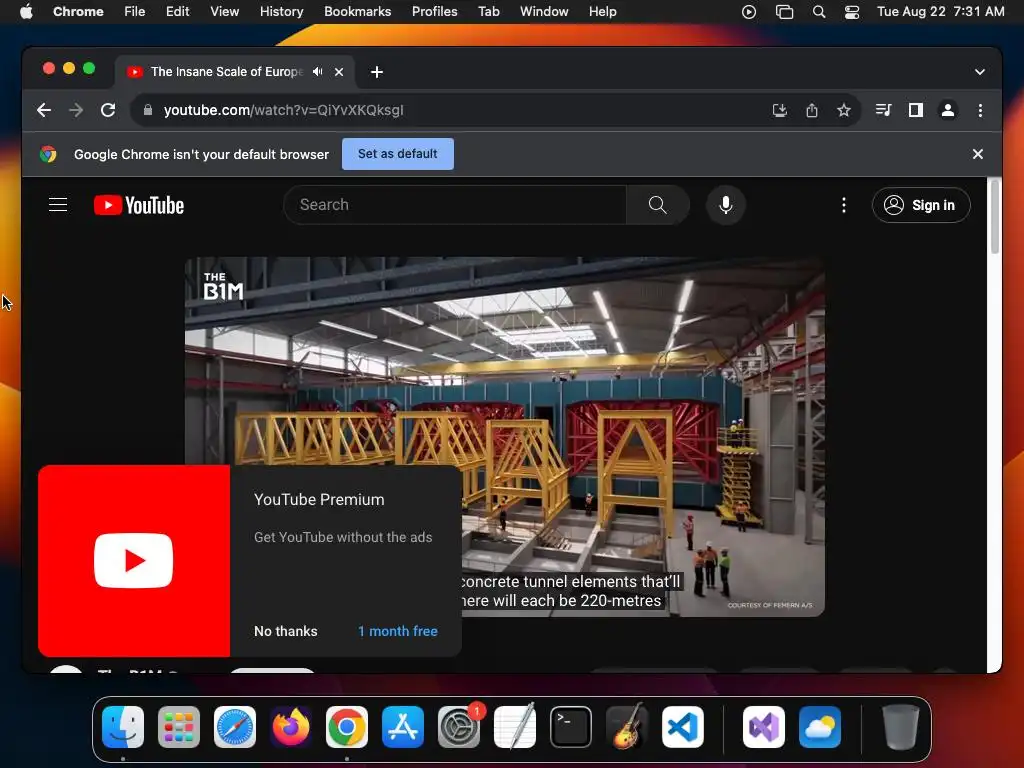Expand the tab search chevron

click(x=980, y=72)
